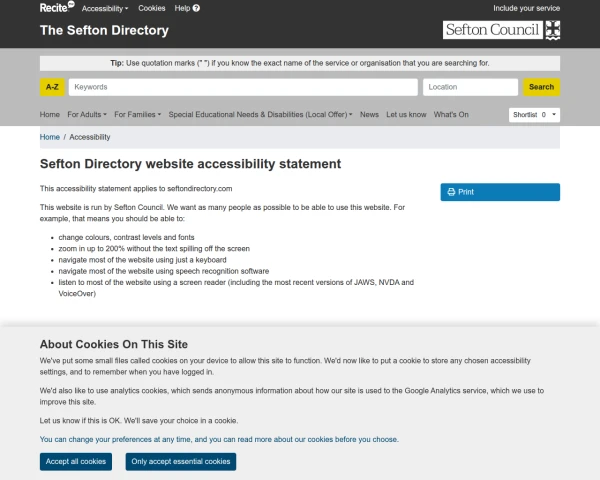Go to Home in navigation menu
The width and height of the screenshot is (600, 480).
[50, 115]
